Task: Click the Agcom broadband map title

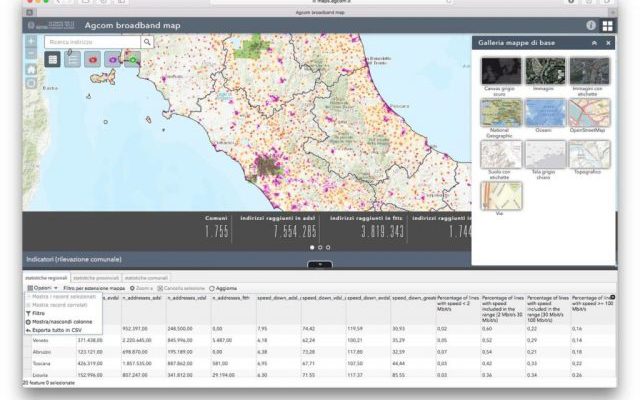Action: 132,25
